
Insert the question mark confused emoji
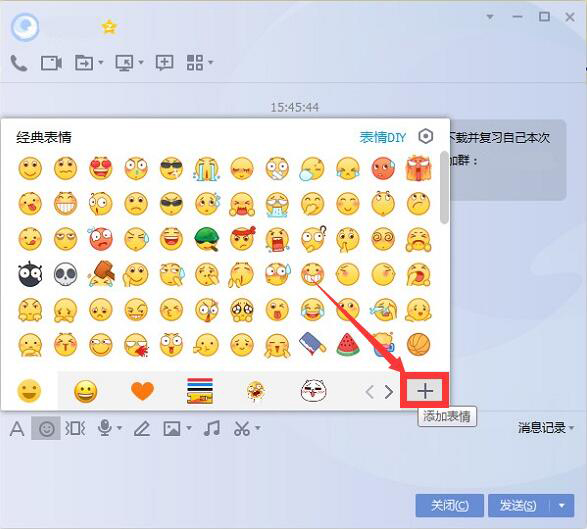[314, 238]
